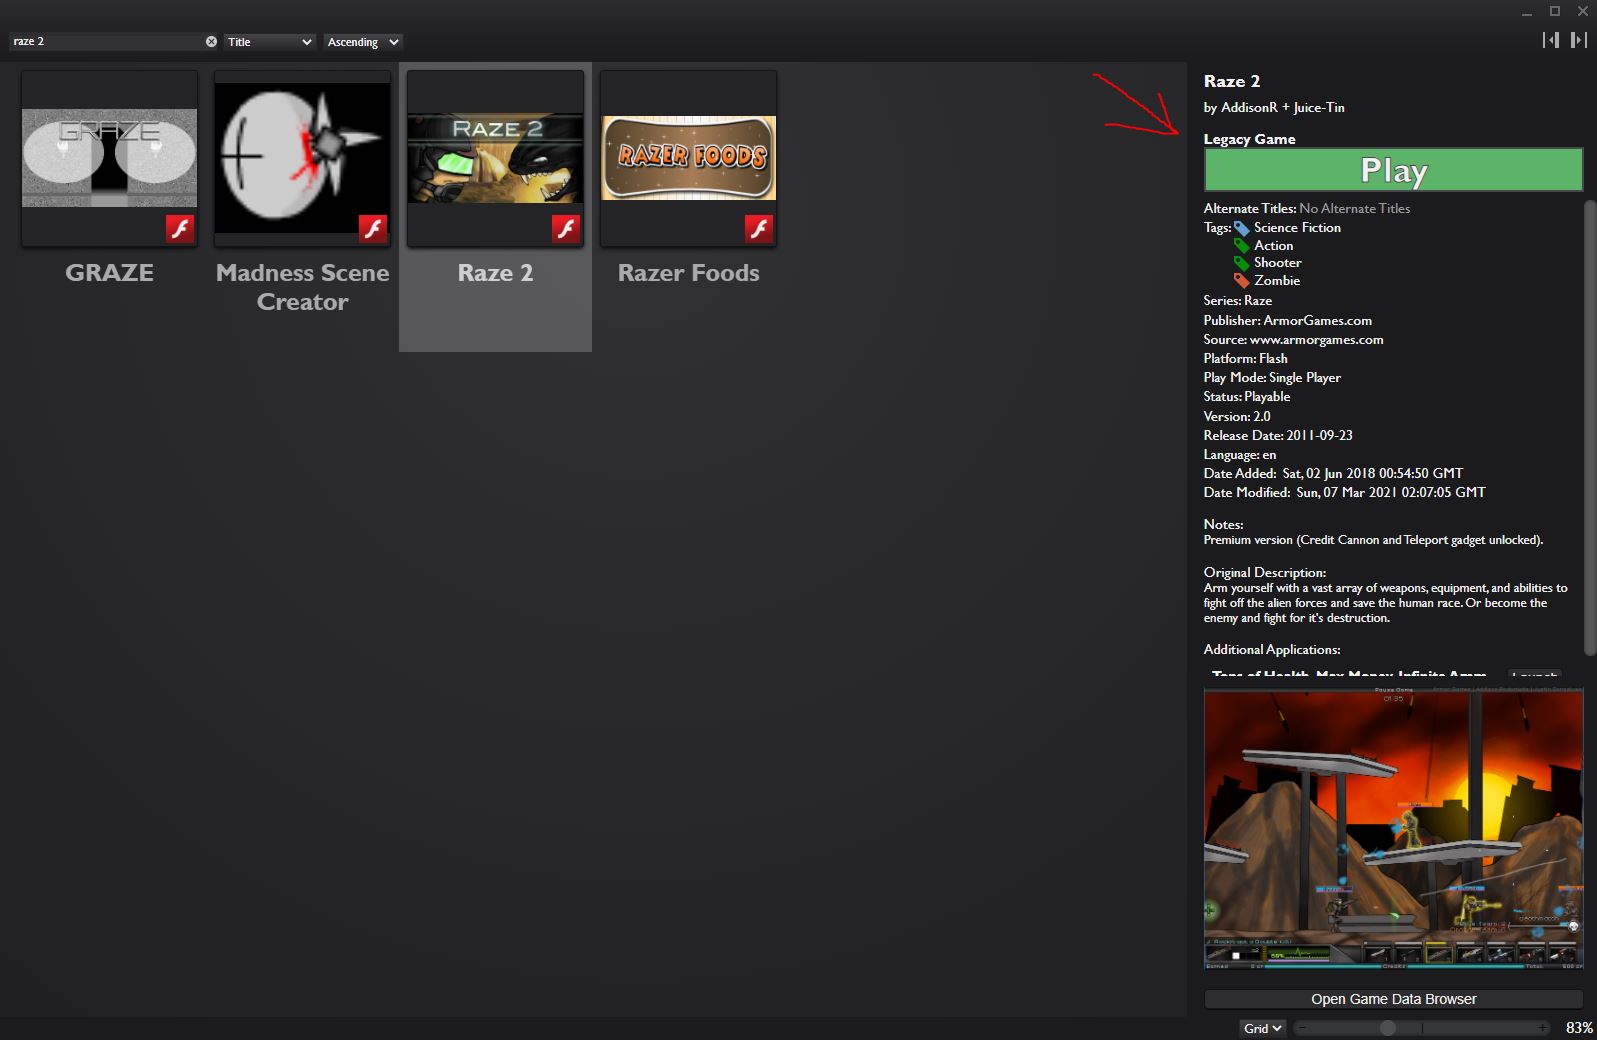The image size is (1597, 1040).
Task: Click the 'Series: Raze' line
Action: (1238, 301)
